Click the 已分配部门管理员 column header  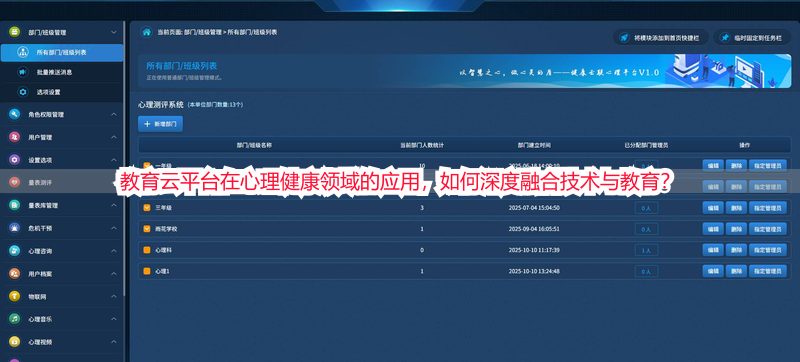click(x=646, y=145)
